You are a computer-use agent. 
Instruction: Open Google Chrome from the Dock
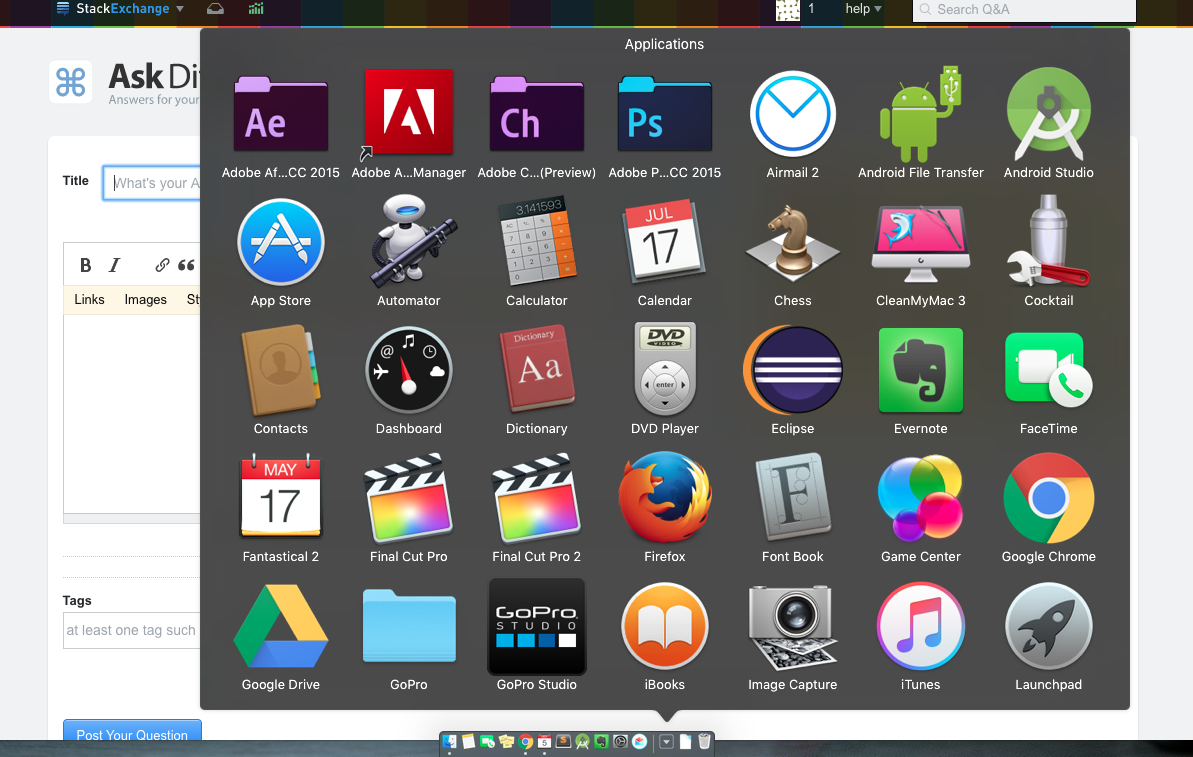tap(525, 741)
